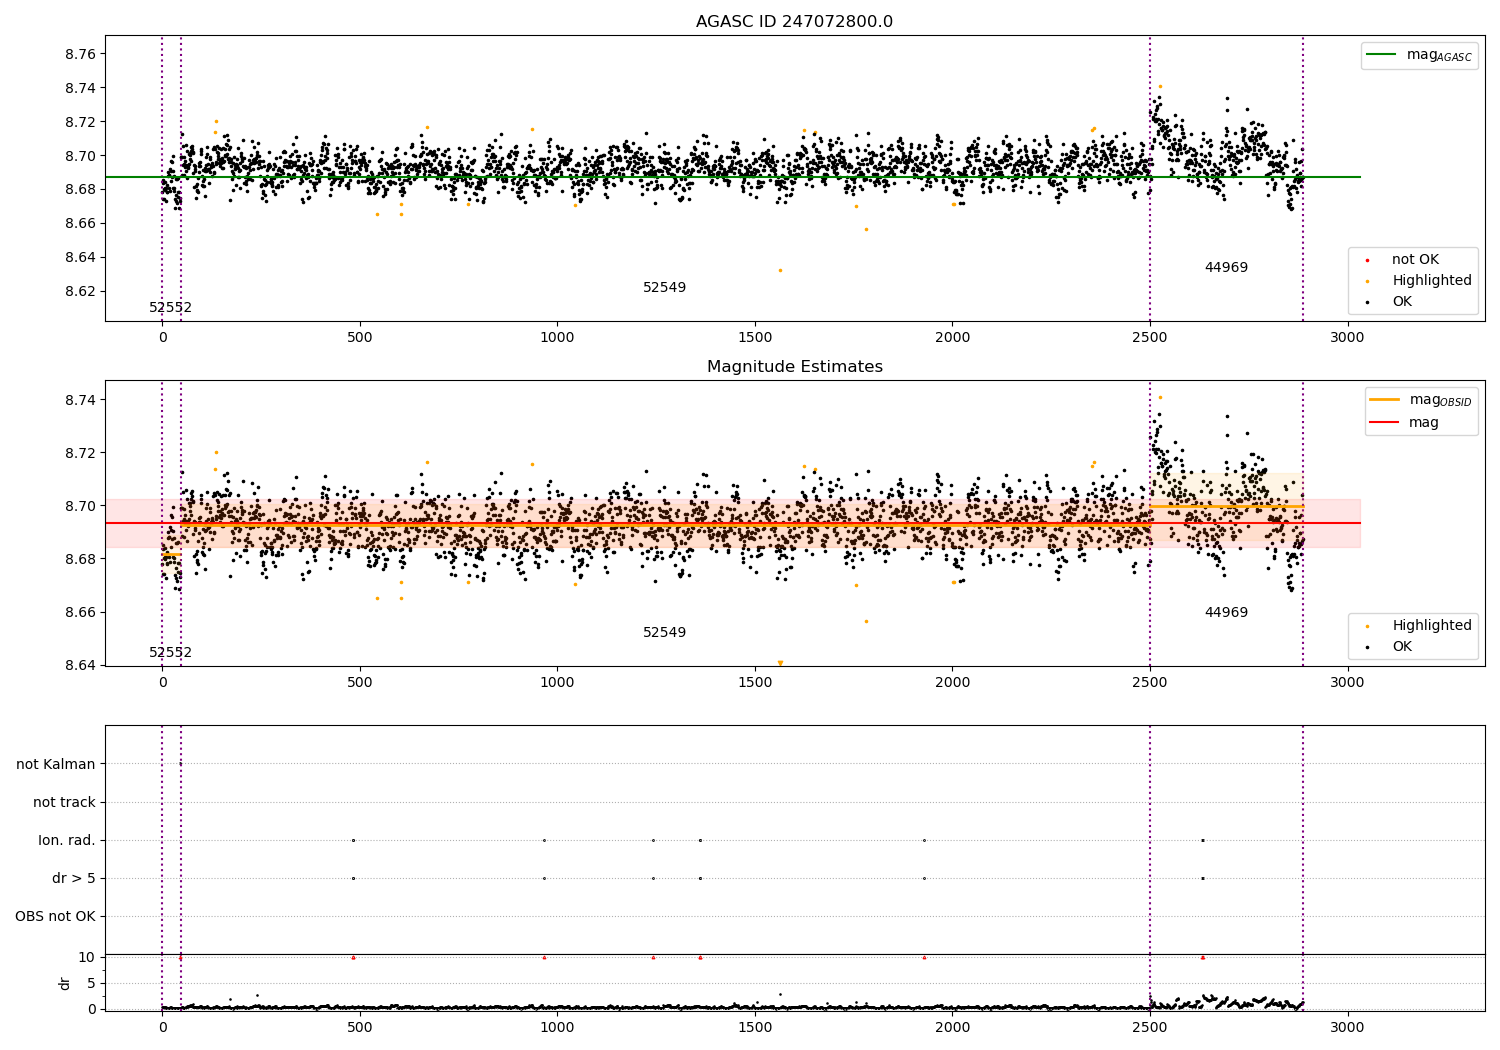Click the 'not Kalman' row label
Image resolution: width=1500 pixels, height=1050 pixels.
[x=56, y=765]
